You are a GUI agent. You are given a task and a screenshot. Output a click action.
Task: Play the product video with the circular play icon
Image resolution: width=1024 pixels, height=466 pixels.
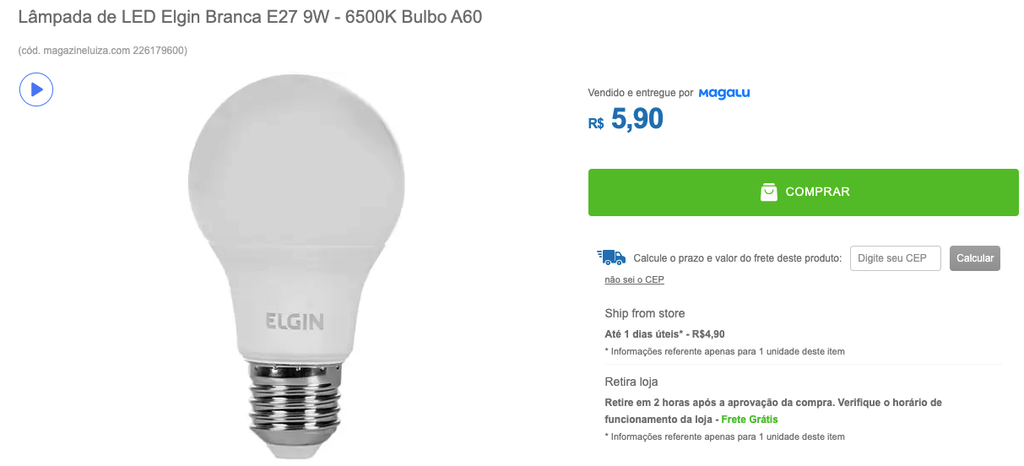point(36,89)
